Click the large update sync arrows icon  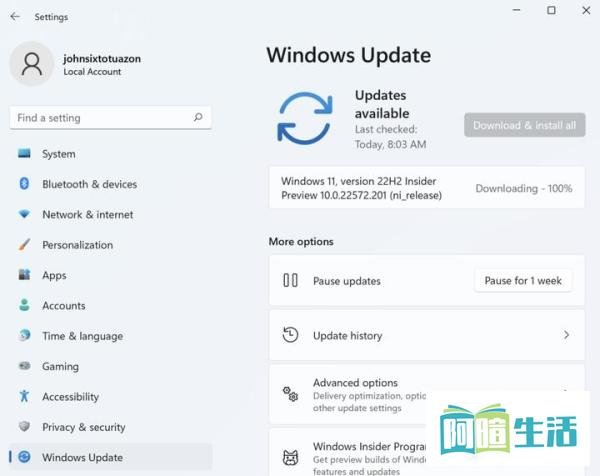pyautogui.click(x=305, y=118)
